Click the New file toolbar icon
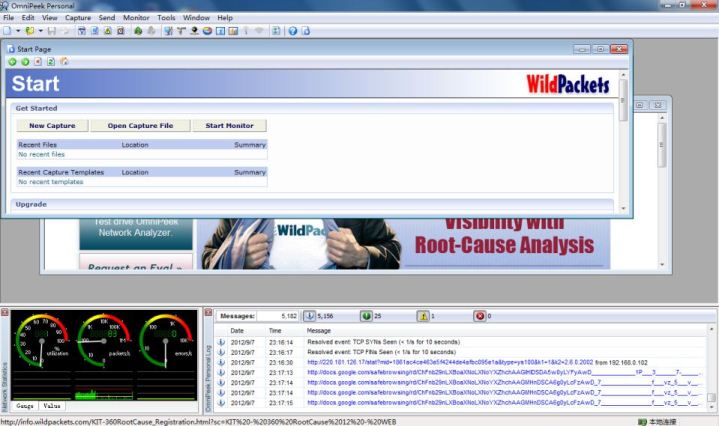This screenshot has height=426, width=719. pyautogui.click(x=6, y=31)
